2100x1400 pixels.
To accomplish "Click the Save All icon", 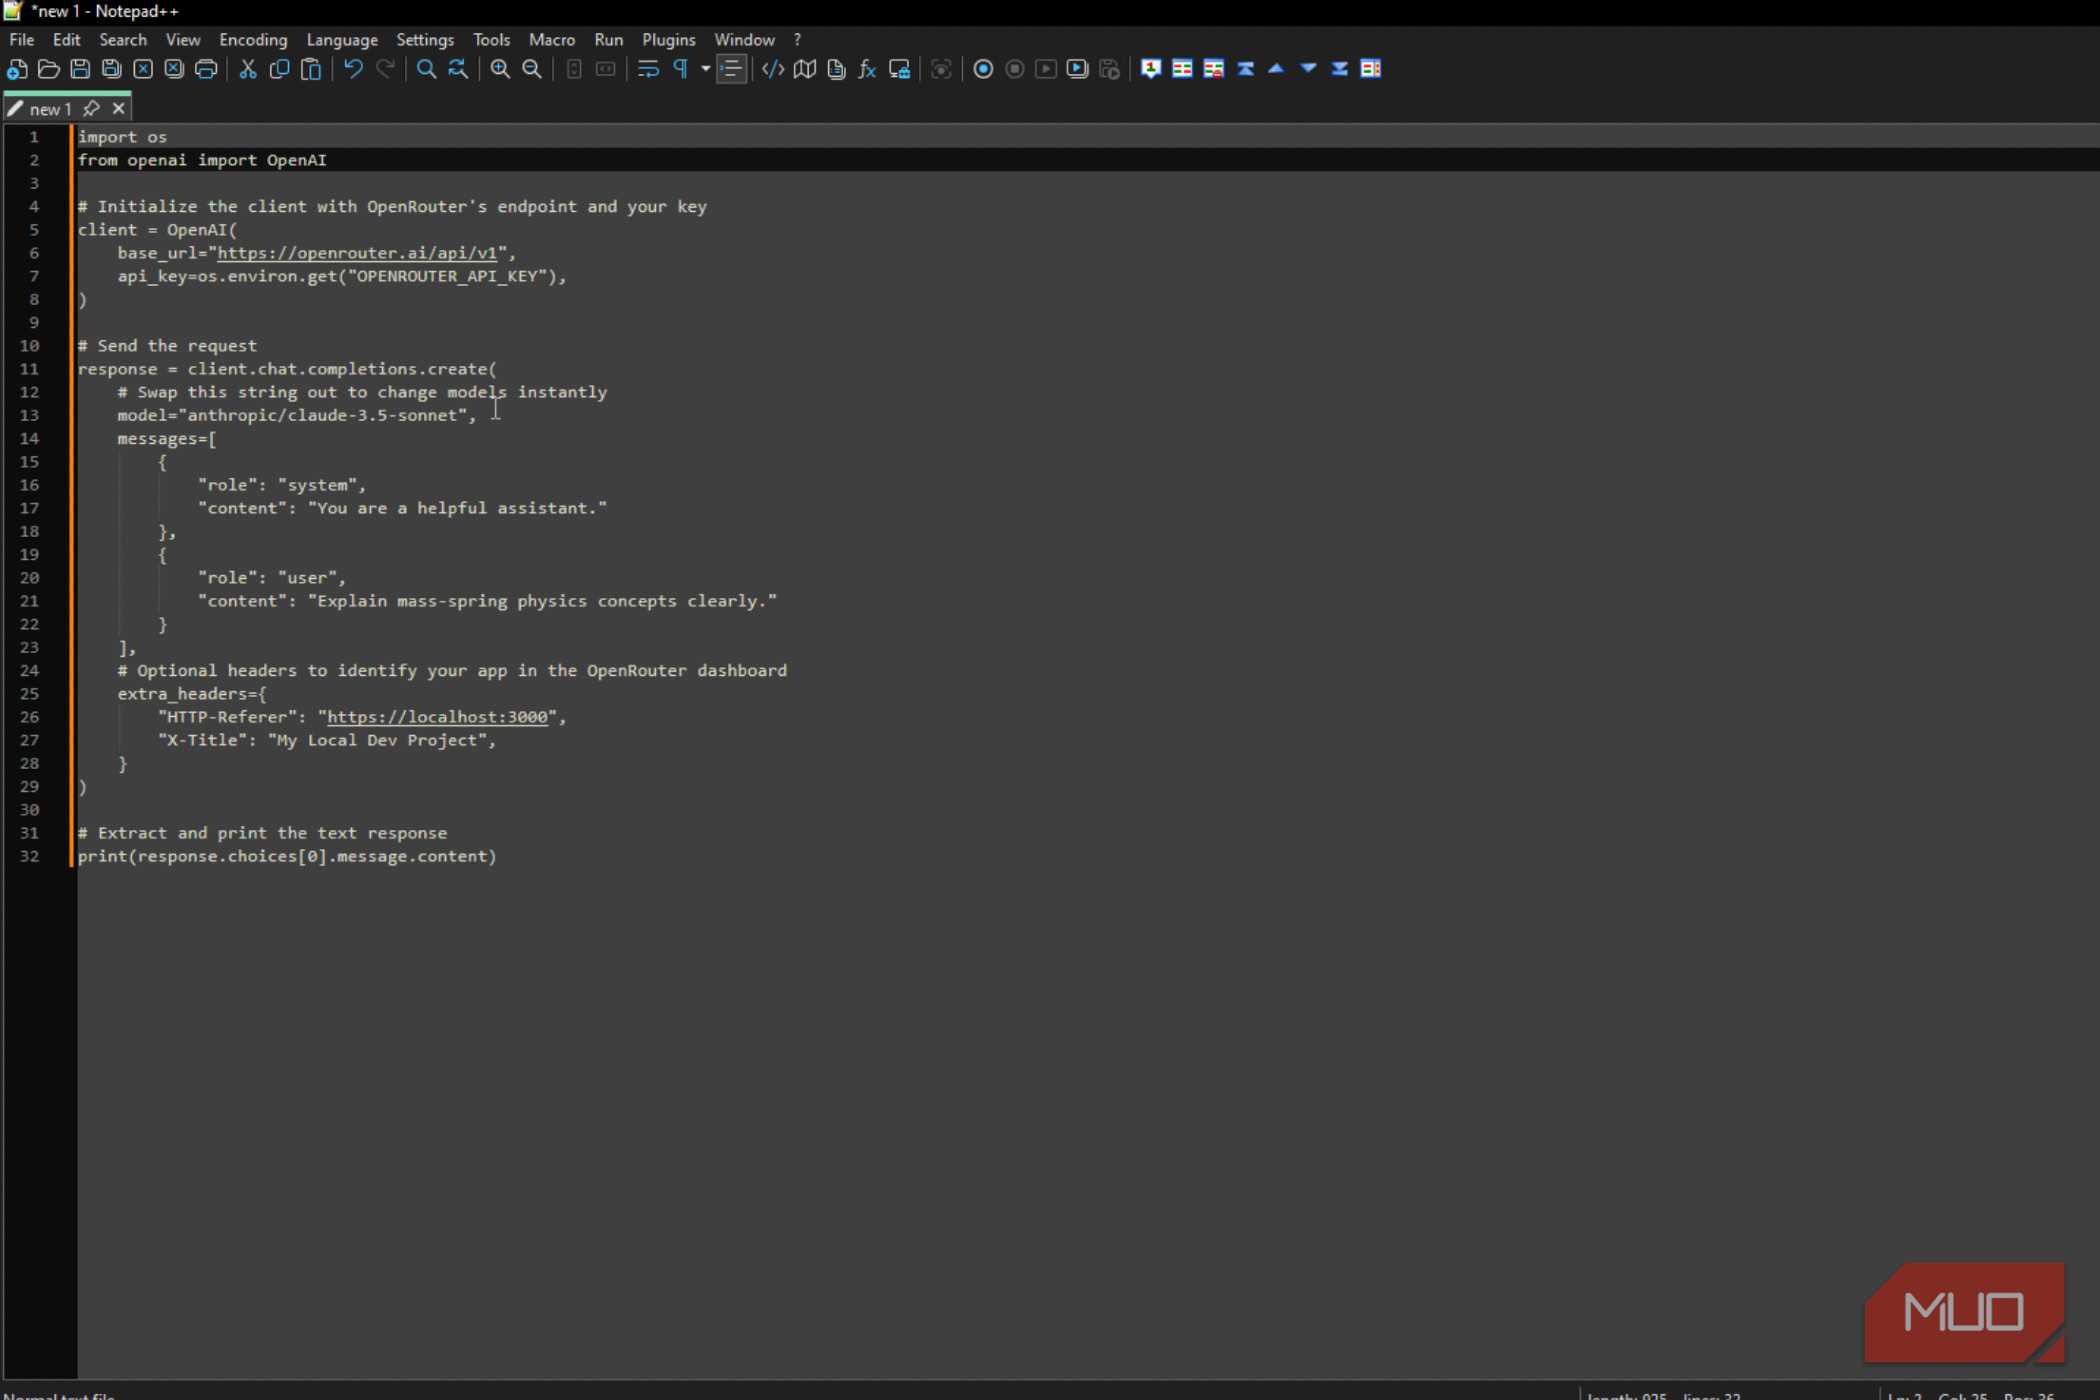I will 111,69.
